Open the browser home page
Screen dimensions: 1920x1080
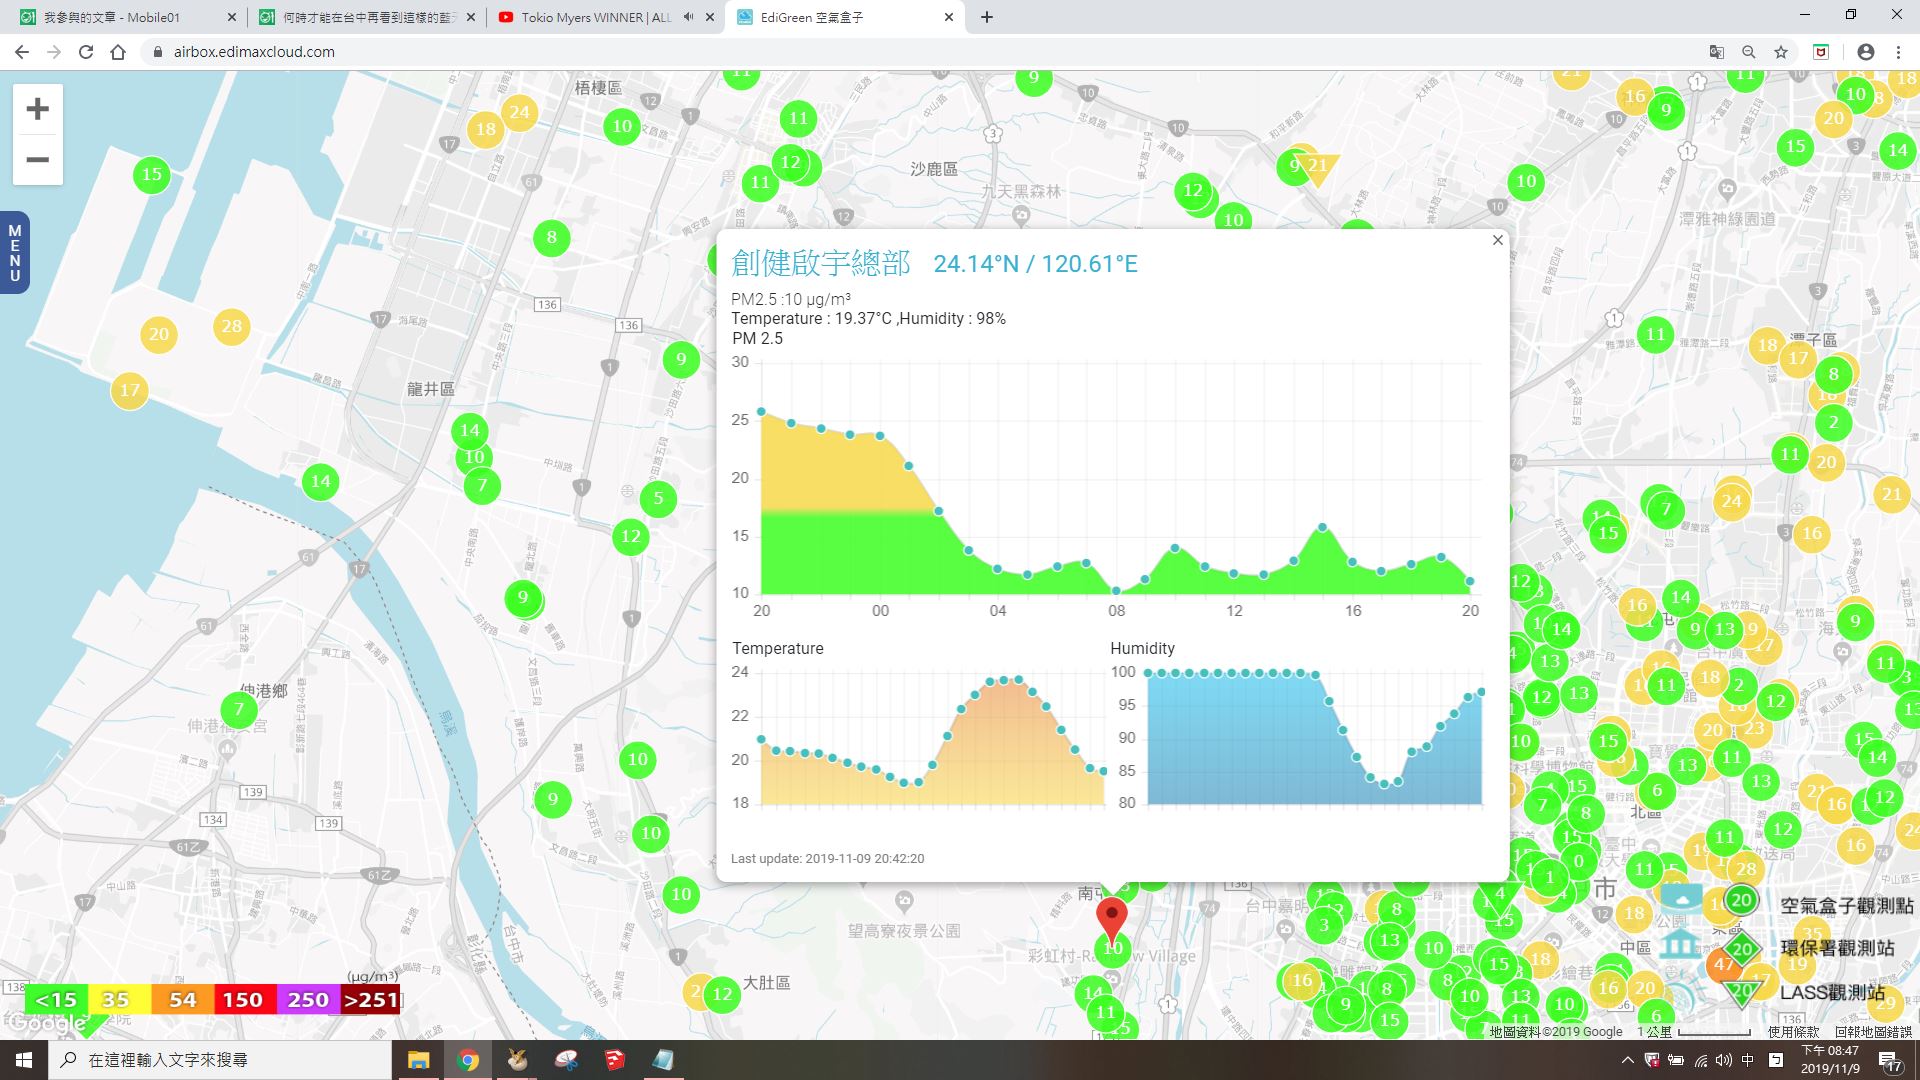(118, 52)
